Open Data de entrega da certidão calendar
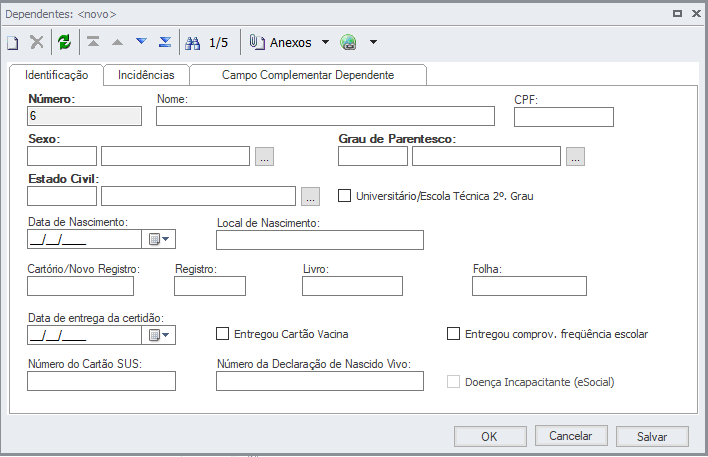Image resolution: width=708 pixels, height=457 pixels. tap(159, 335)
